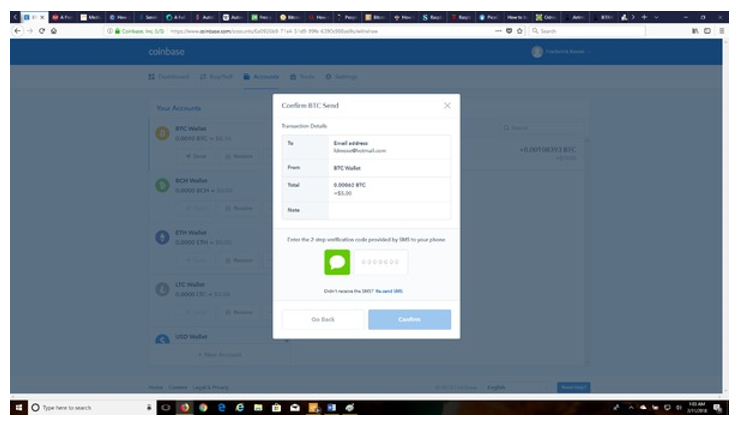Click the 2-step verification code field
Screen dimensions: 745x424
click(x=380, y=262)
